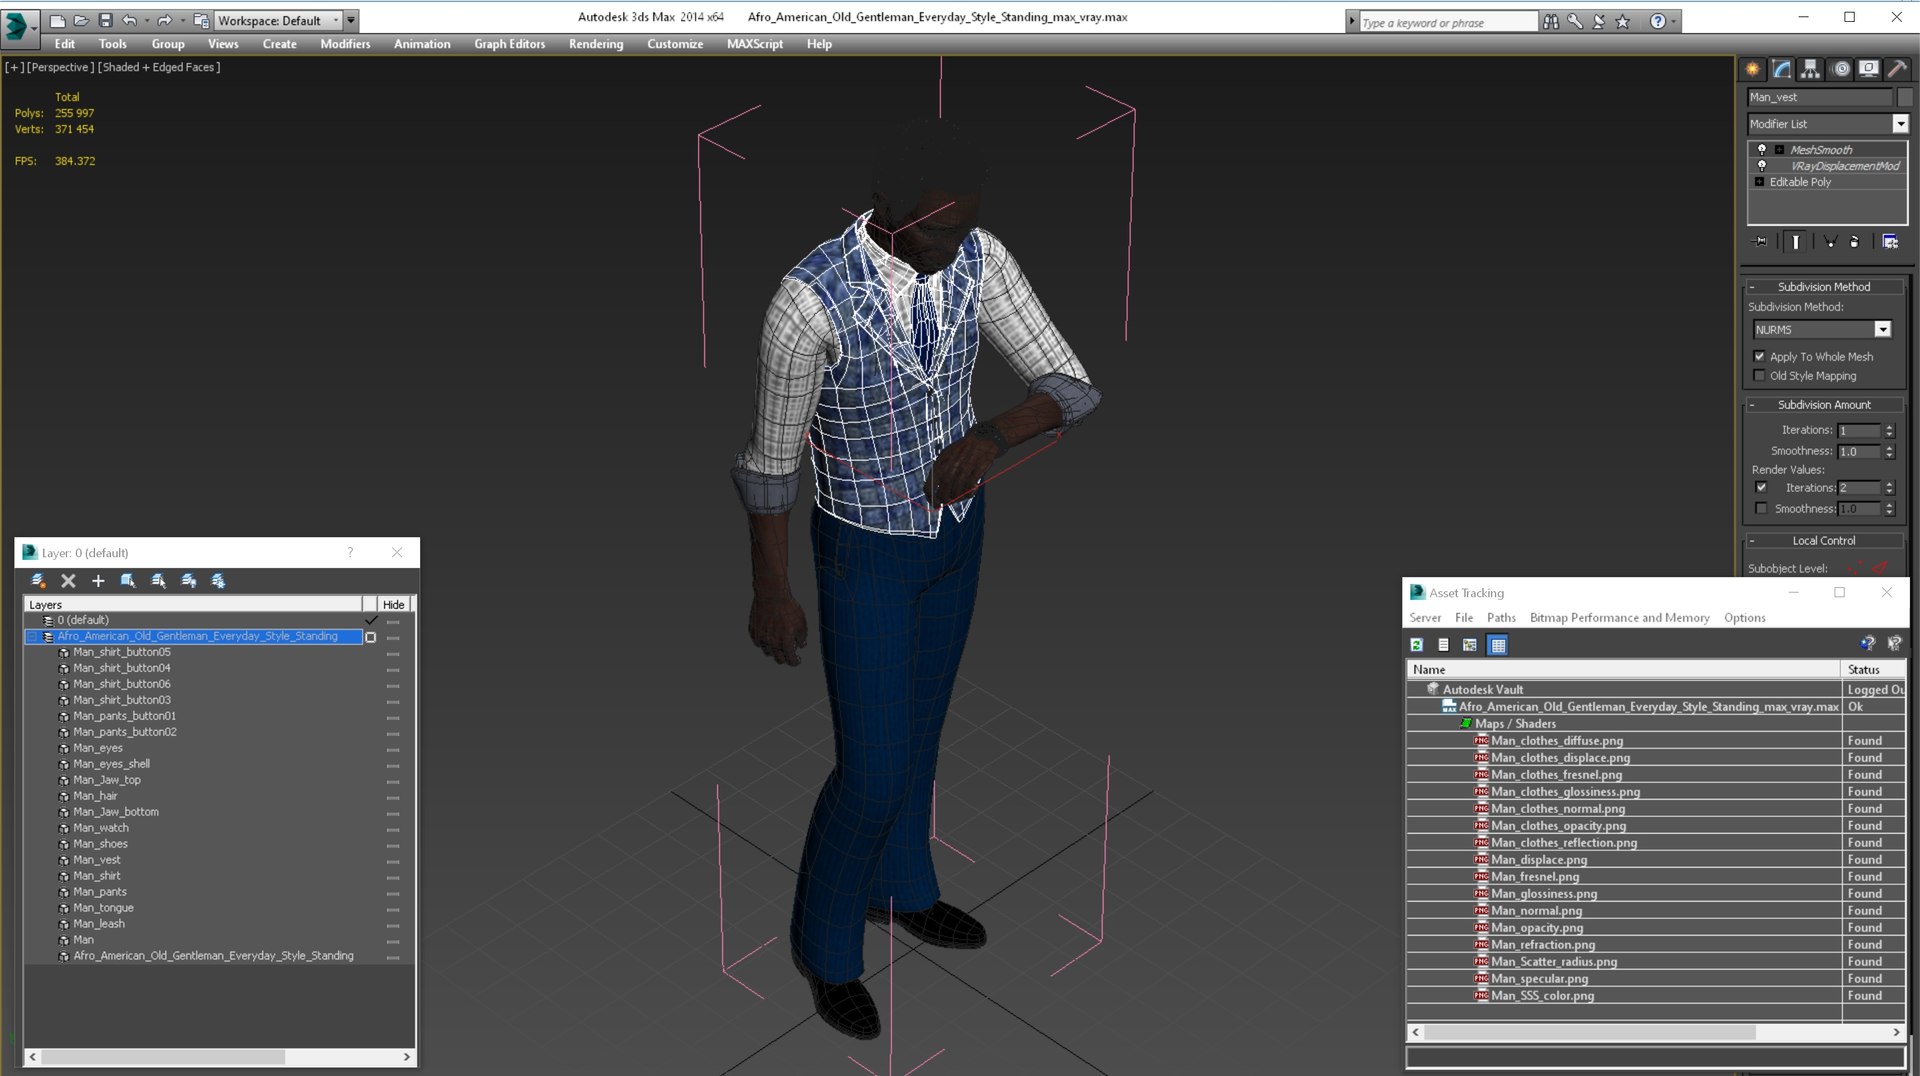
Task: Collapse the Local Control rollout
Action: pyautogui.click(x=1824, y=541)
